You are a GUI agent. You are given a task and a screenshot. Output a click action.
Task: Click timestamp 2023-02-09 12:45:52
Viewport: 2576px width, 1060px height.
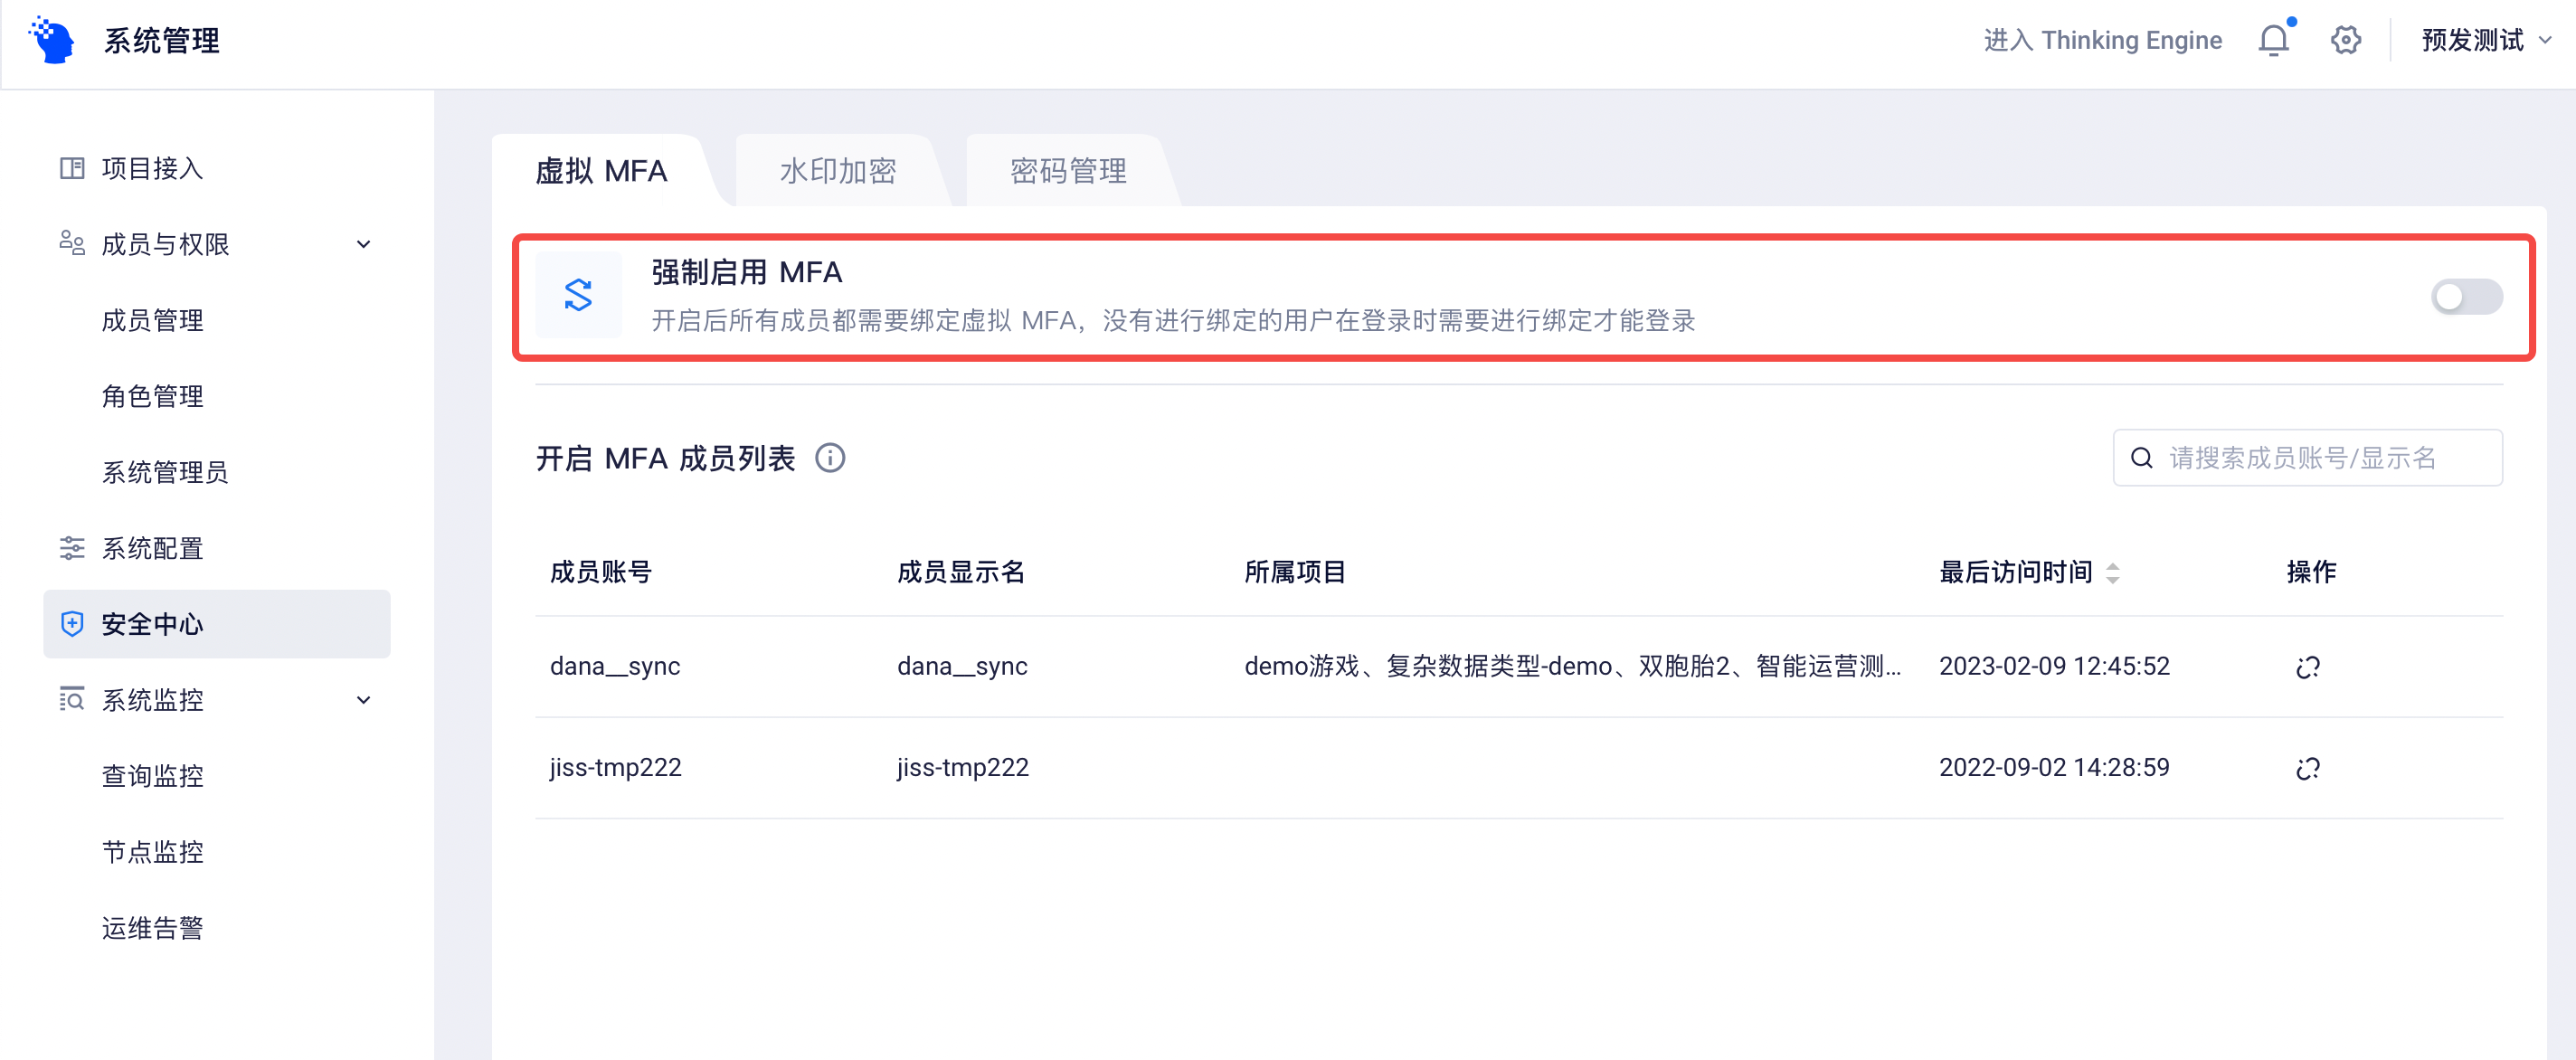tap(2054, 666)
